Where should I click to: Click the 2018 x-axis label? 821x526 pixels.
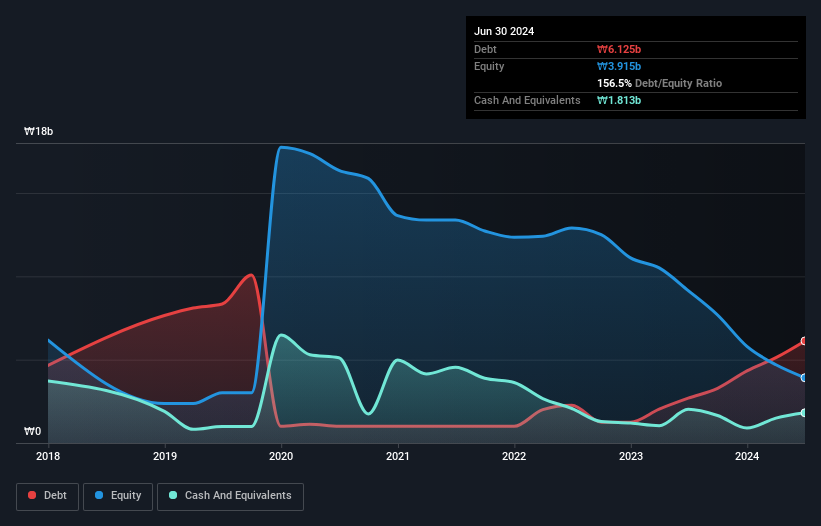click(48, 456)
